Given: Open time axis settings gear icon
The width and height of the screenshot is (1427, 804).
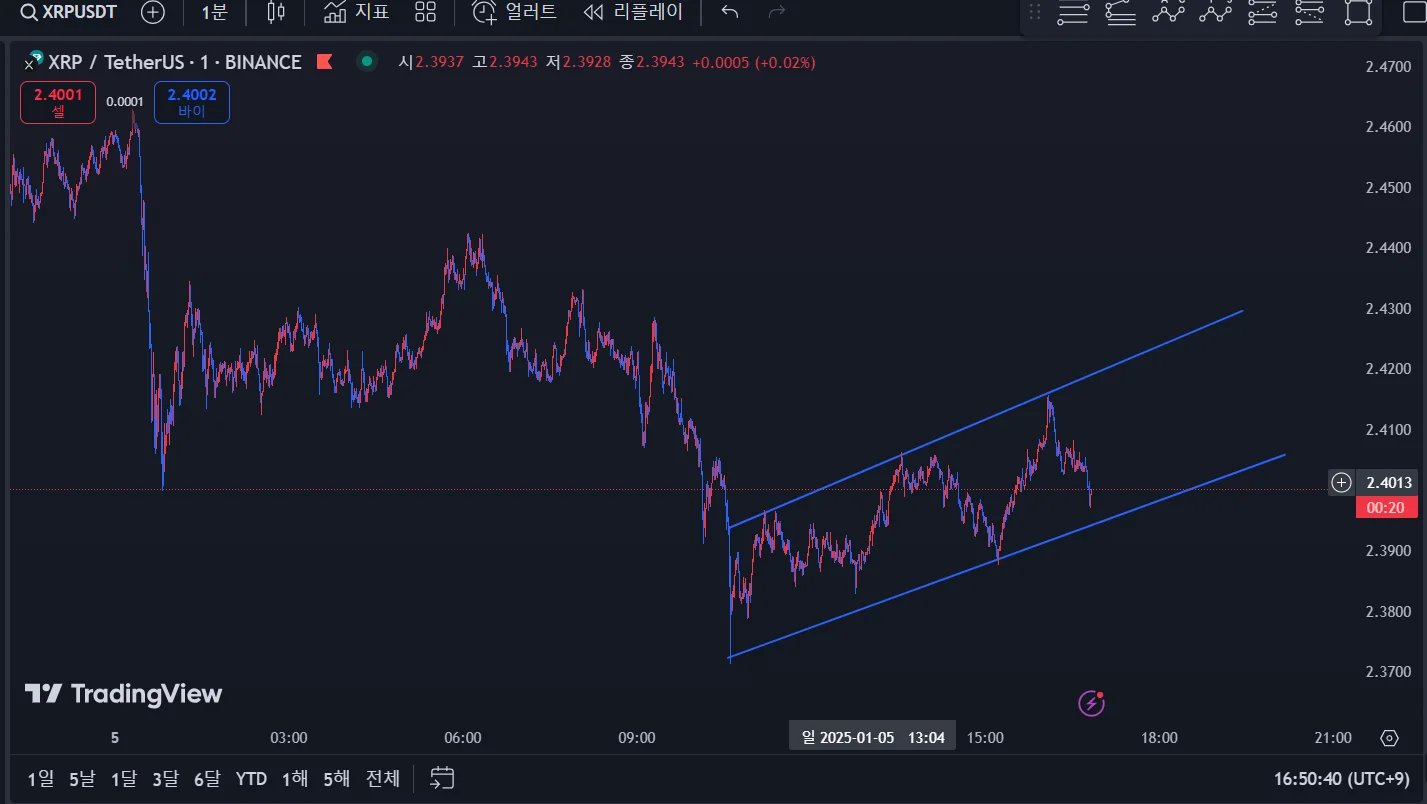Looking at the screenshot, I should (x=1389, y=738).
